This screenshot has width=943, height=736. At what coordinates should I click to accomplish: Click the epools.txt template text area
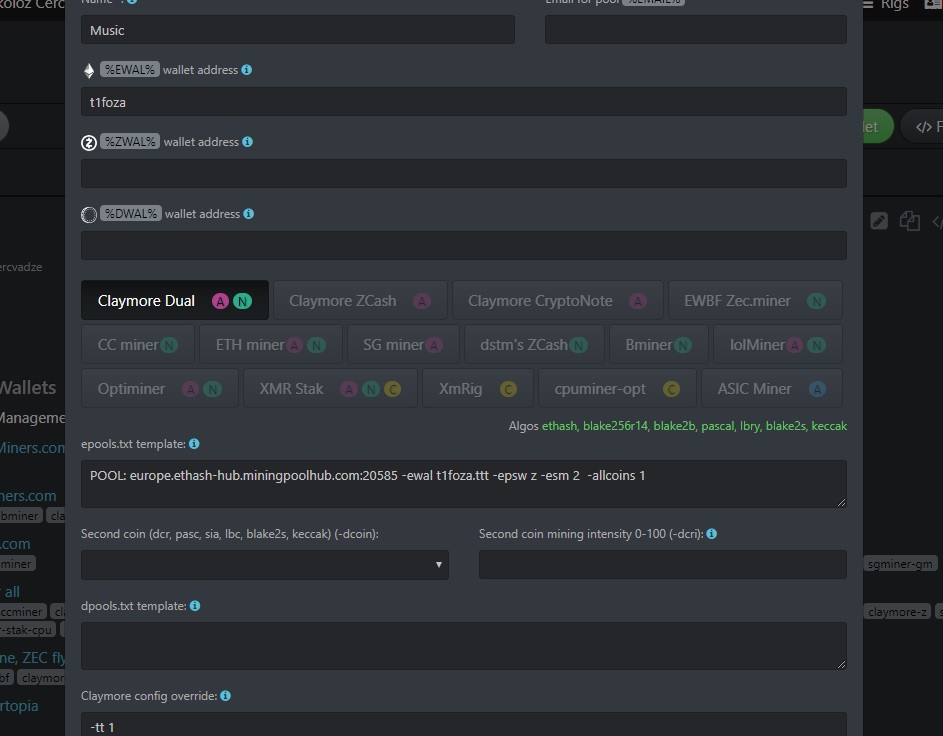464,484
